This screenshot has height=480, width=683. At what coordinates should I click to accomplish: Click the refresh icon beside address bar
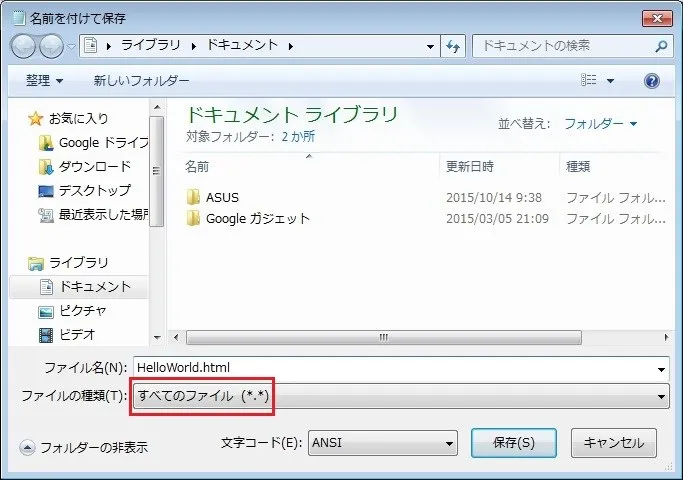pos(453,46)
